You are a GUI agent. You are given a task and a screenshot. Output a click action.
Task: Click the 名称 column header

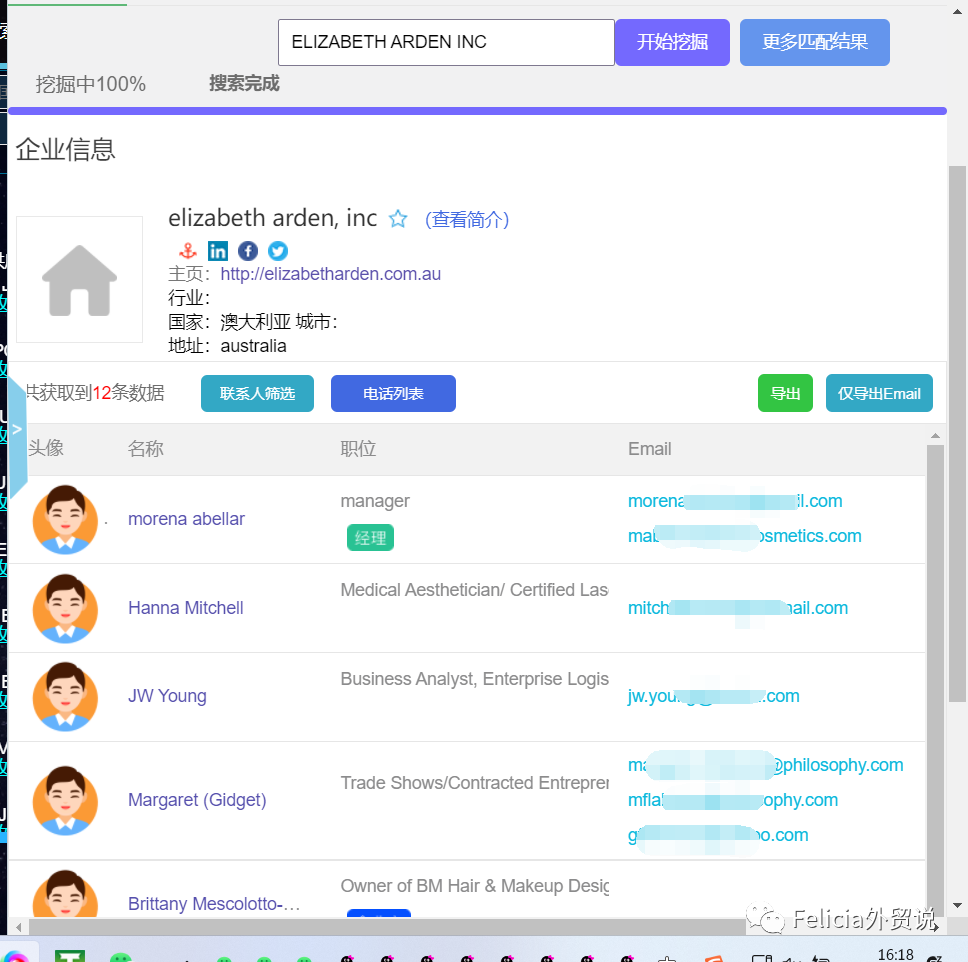(x=146, y=449)
